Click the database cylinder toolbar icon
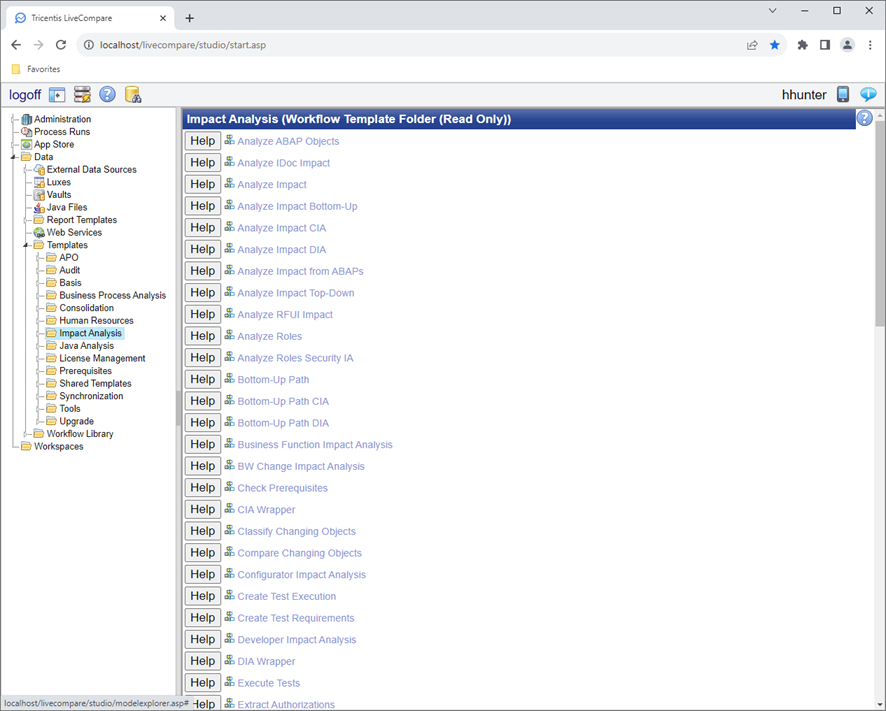The width and height of the screenshot is (886, 711). point(133,95)
